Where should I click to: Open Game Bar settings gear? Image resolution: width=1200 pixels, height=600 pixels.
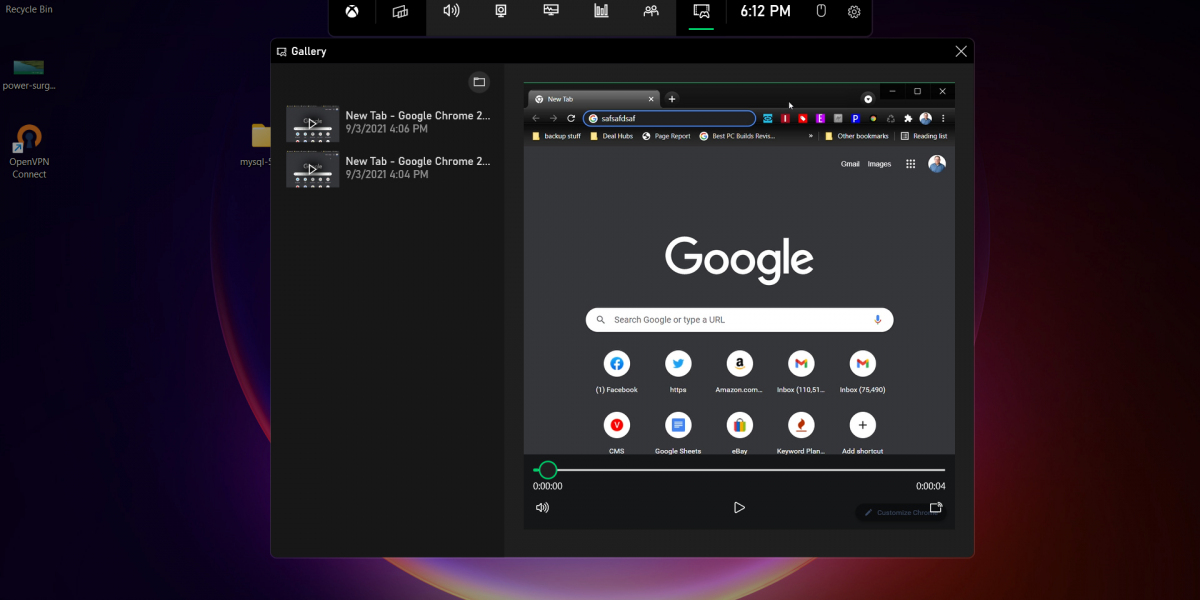[854, 12]
